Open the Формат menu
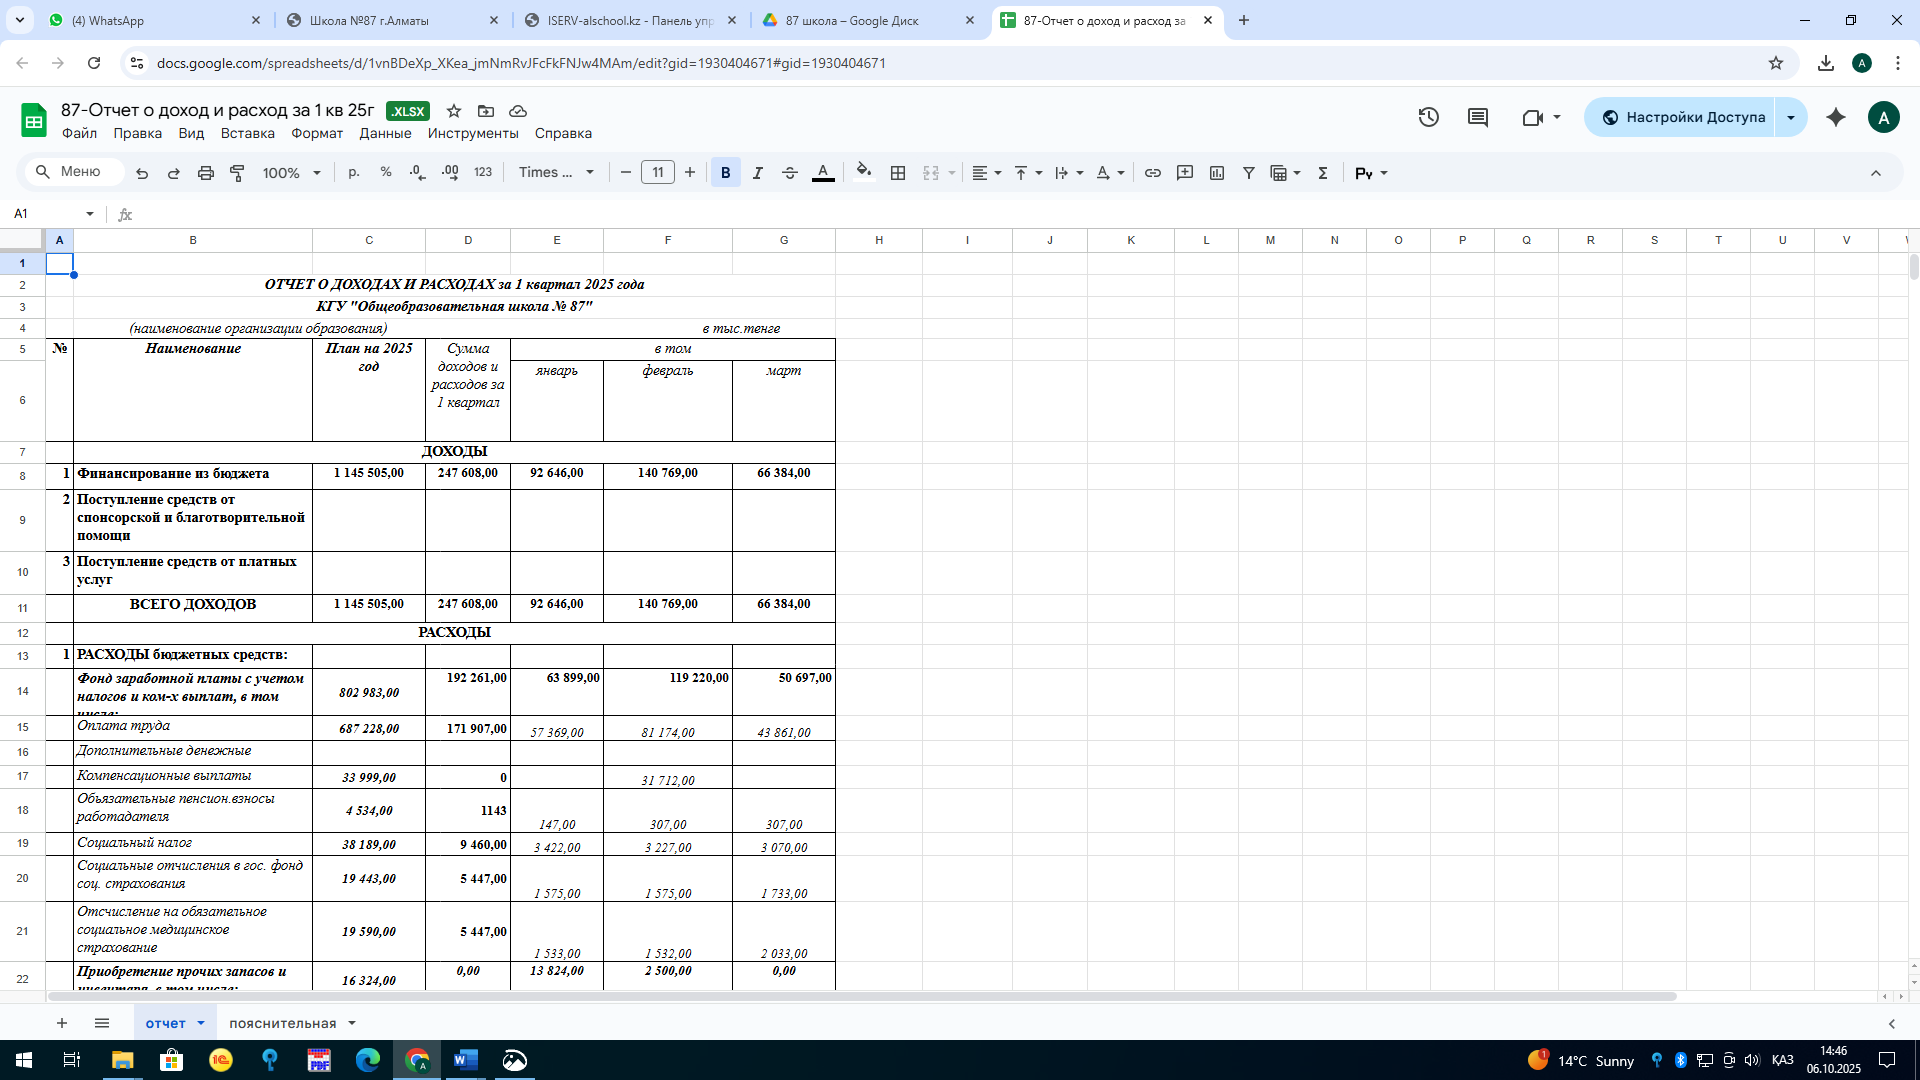 (317, 134)
